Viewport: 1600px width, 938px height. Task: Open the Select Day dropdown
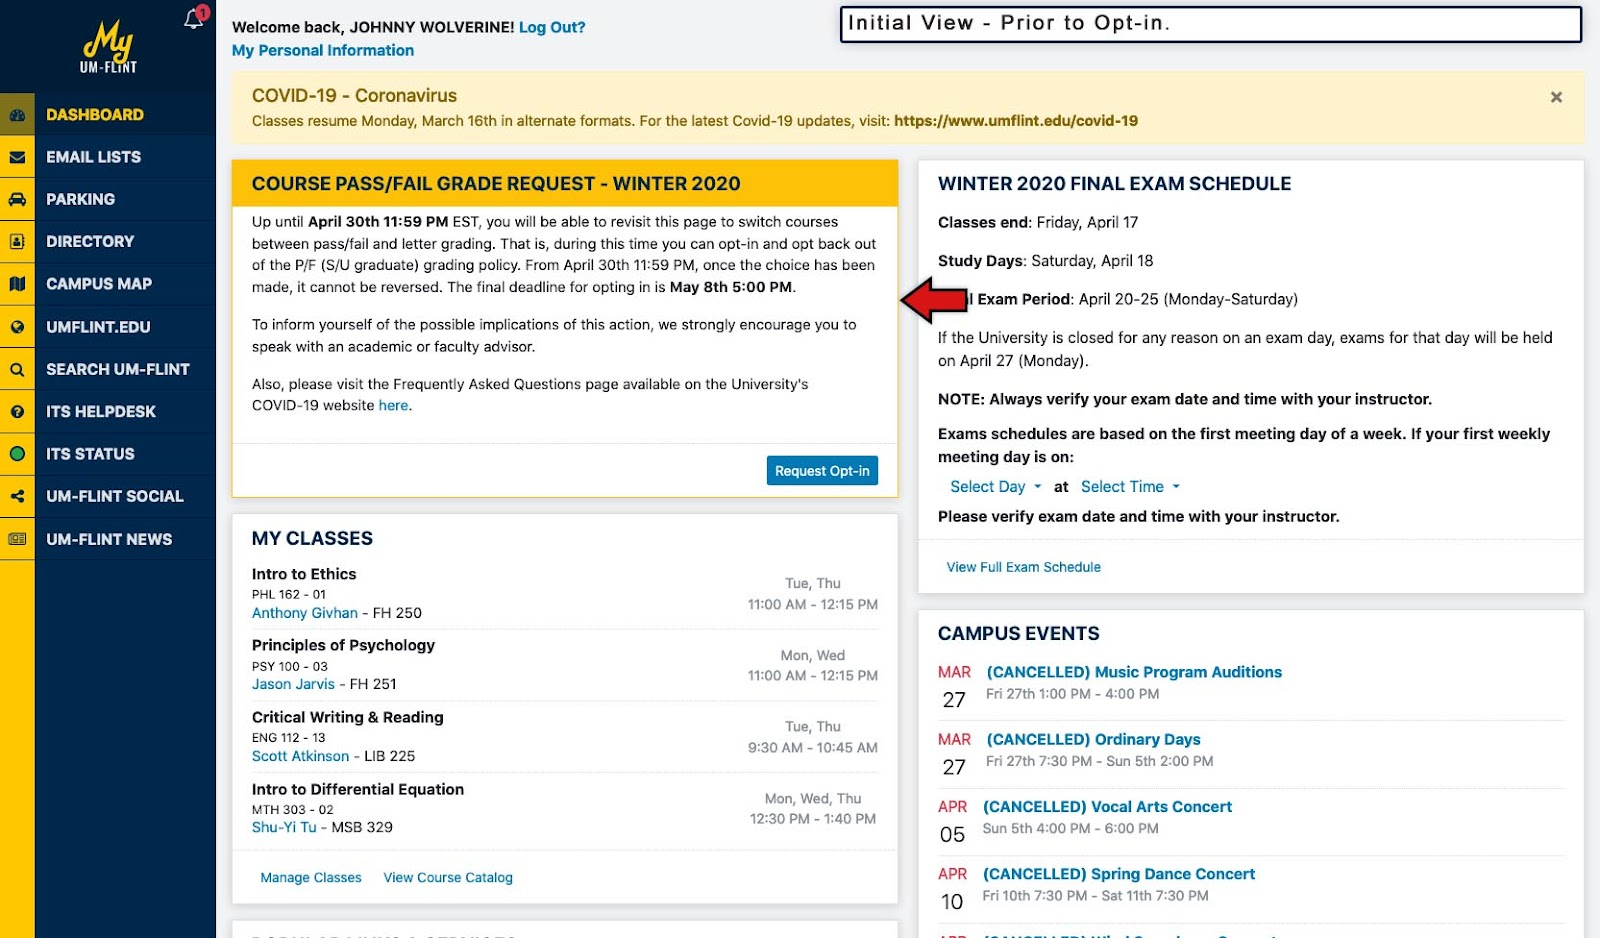tap(996, 487)
